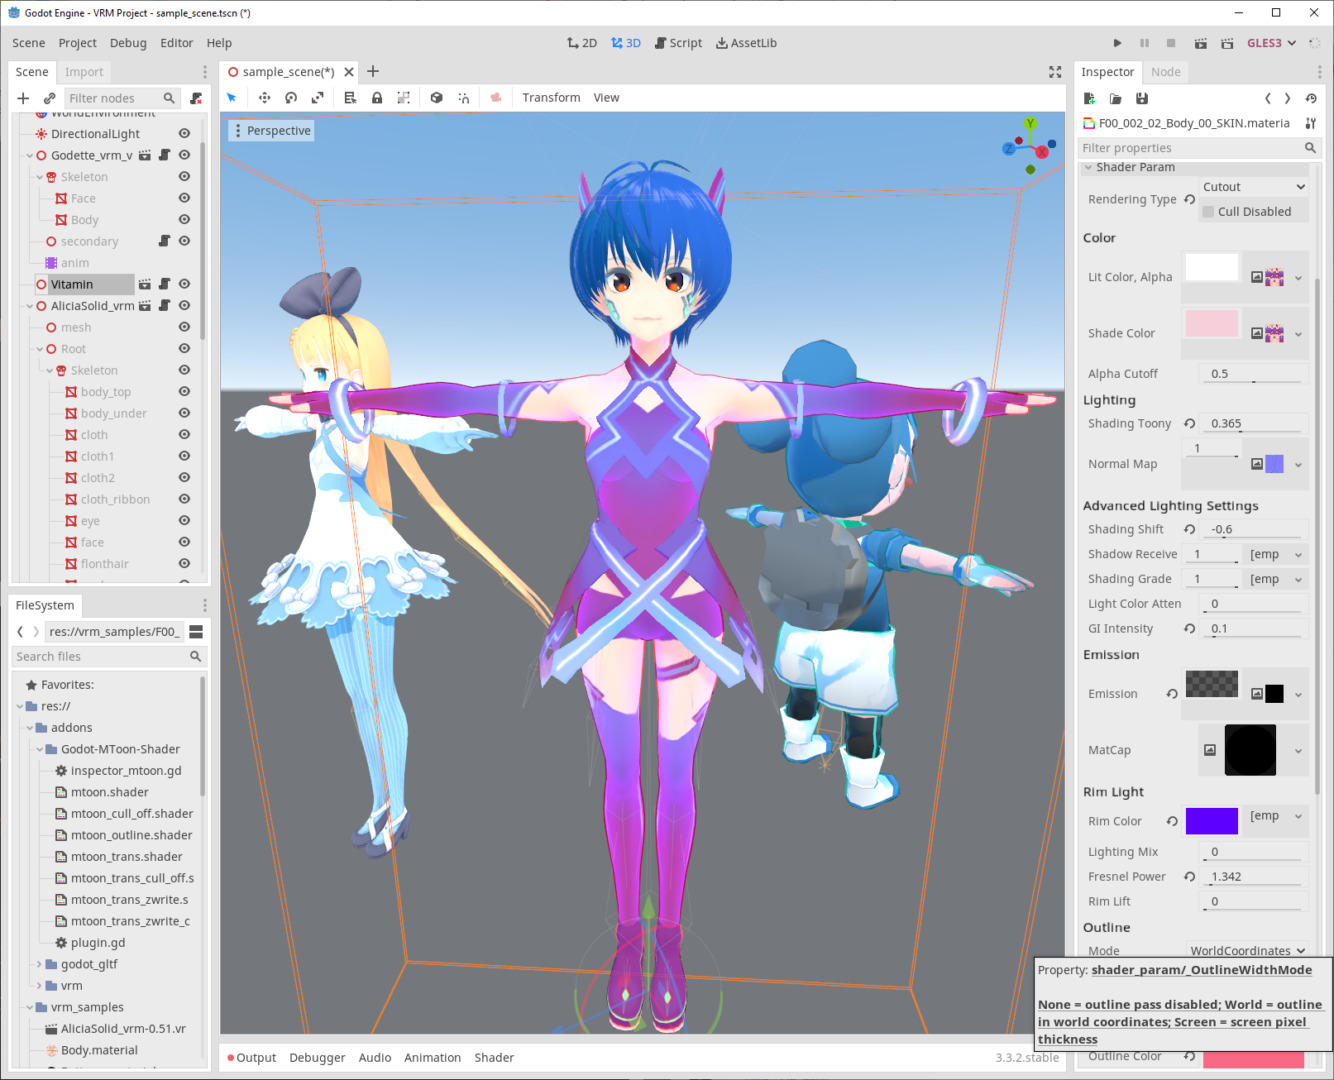Open the Script workspace
Screen dimensions: 1334x1080
679,43
